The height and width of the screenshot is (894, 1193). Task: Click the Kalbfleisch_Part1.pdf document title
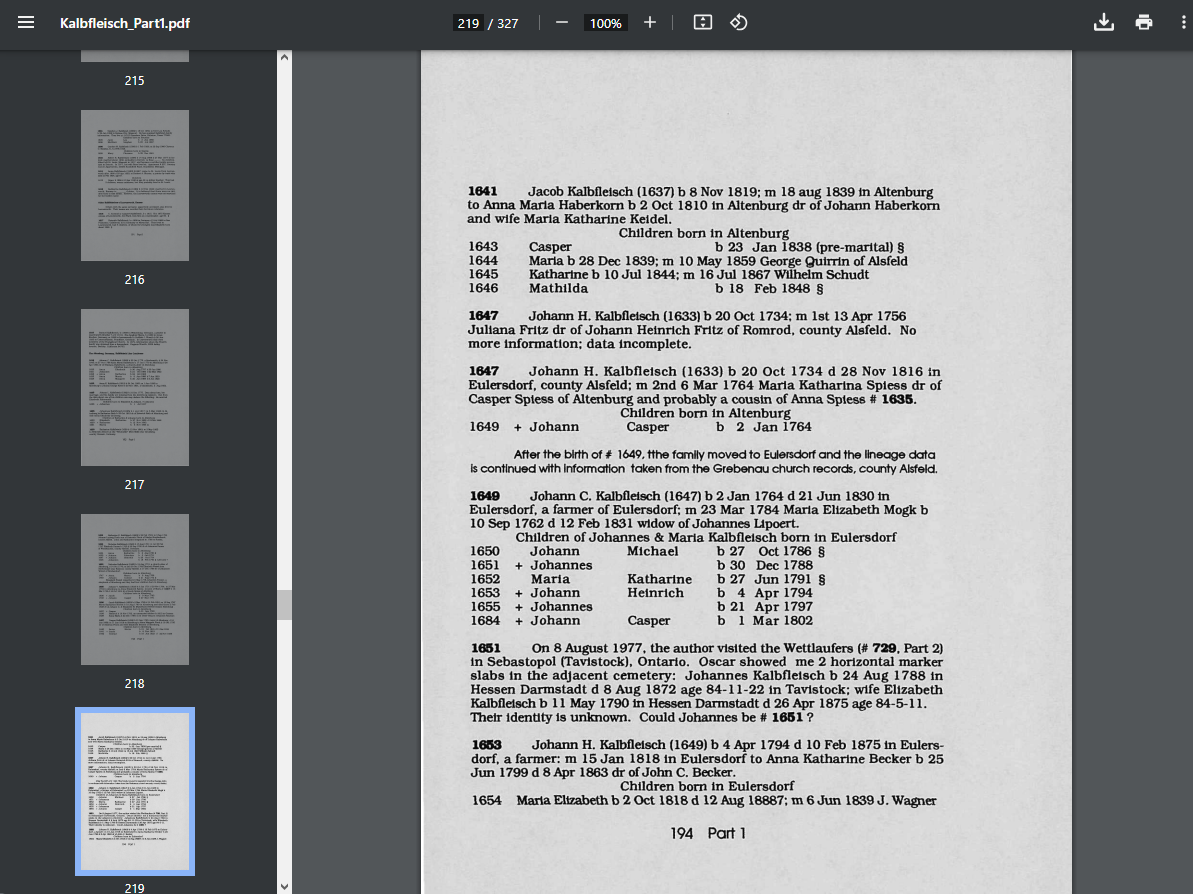[x=125, y=24]
